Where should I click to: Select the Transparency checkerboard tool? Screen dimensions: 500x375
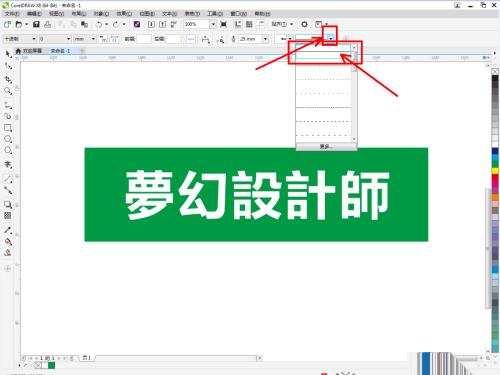(8, 216)
